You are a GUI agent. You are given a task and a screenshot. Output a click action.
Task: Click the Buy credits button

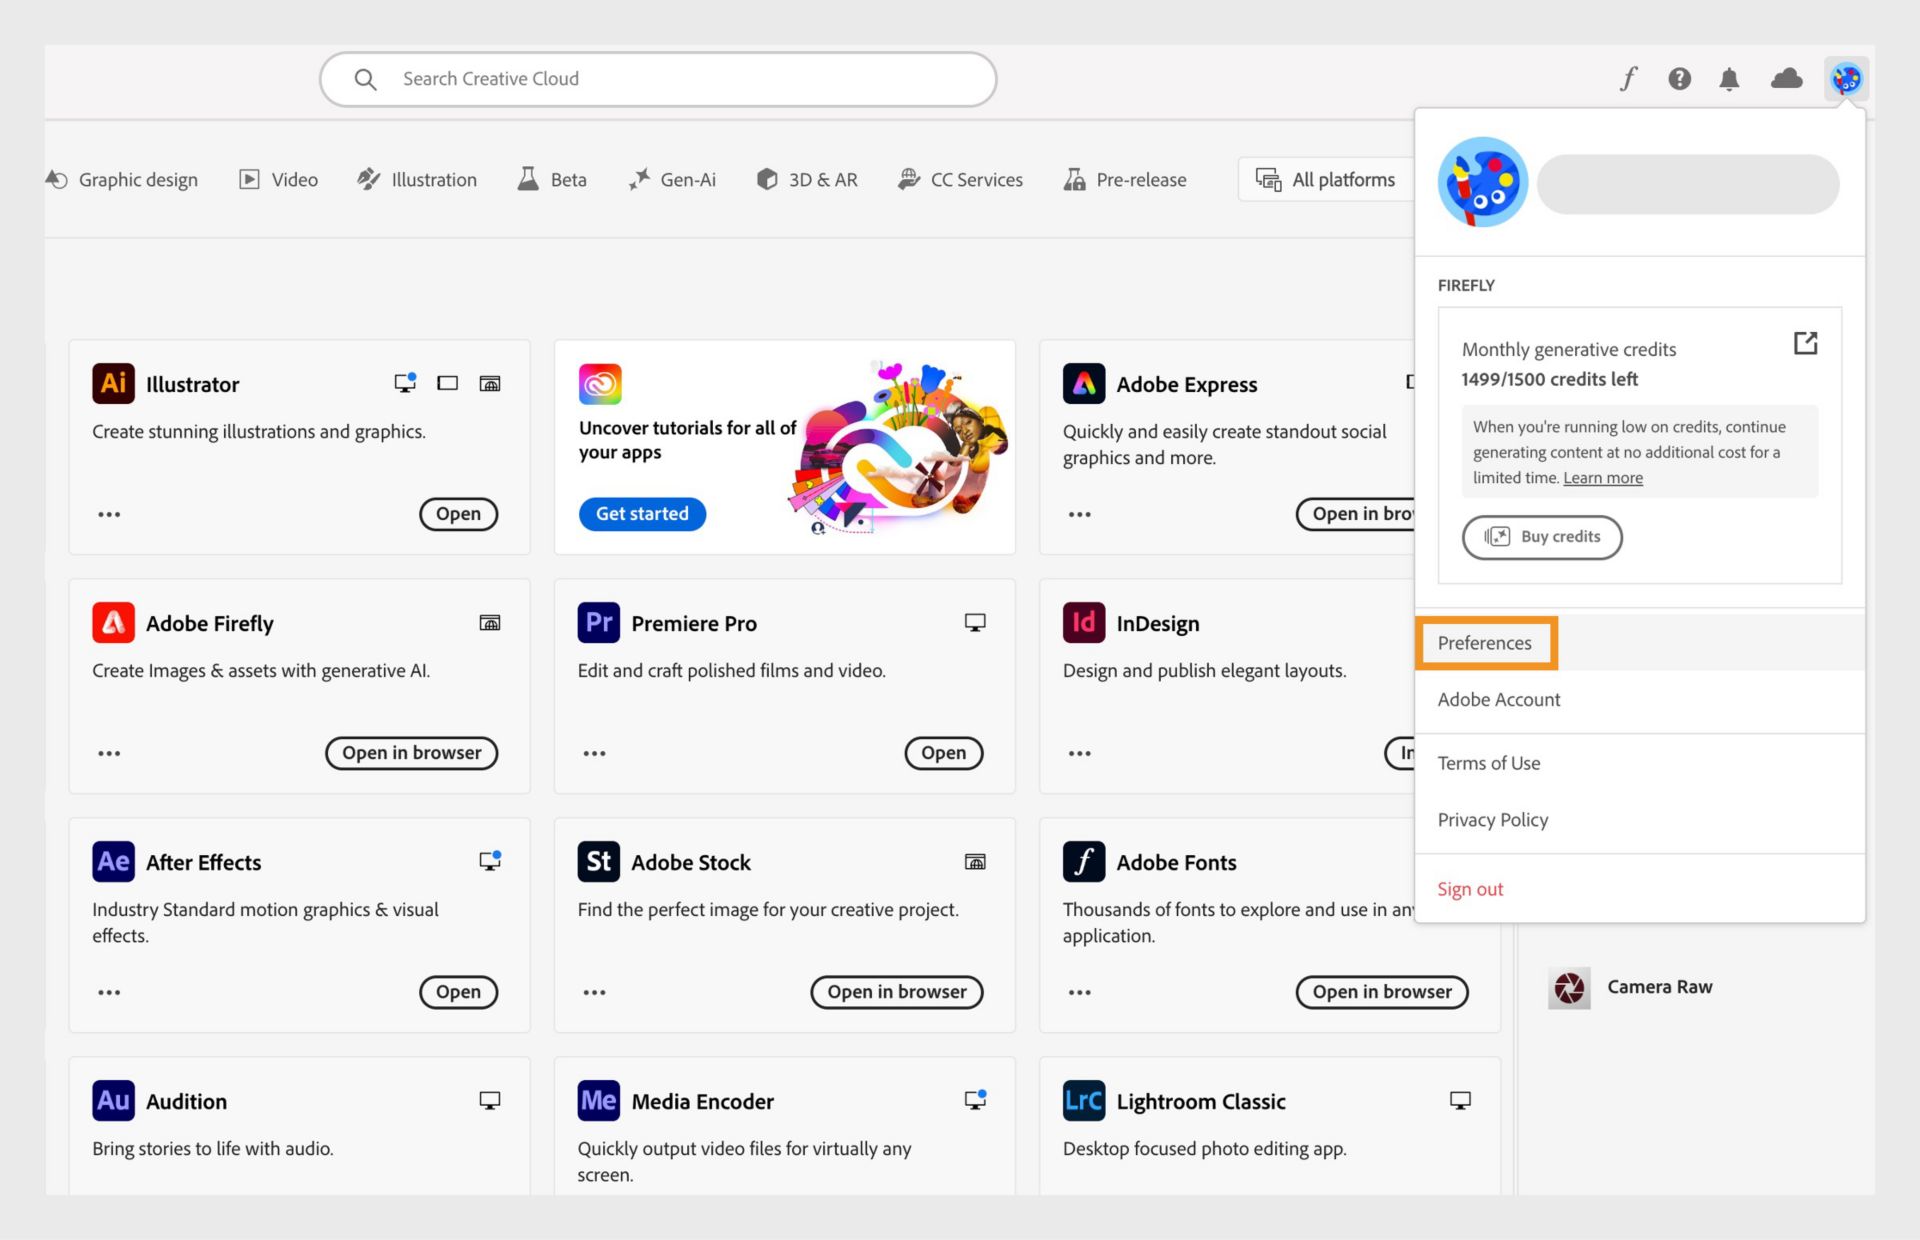click(x=1542, y=536)
